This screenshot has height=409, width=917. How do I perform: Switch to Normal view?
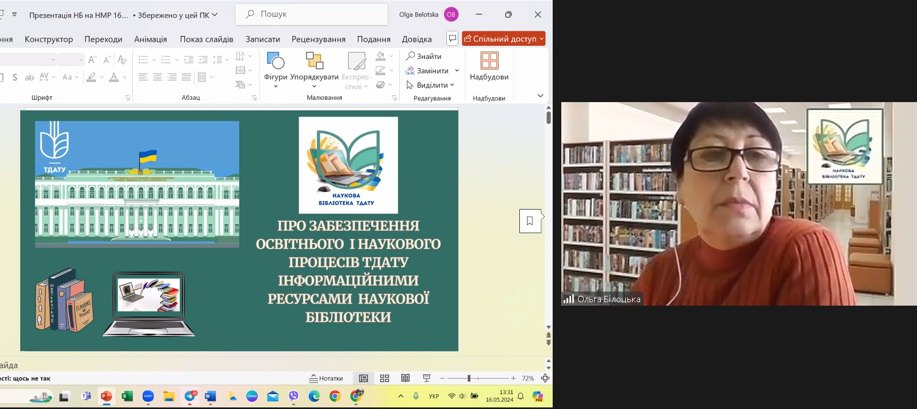click(363, 379)
